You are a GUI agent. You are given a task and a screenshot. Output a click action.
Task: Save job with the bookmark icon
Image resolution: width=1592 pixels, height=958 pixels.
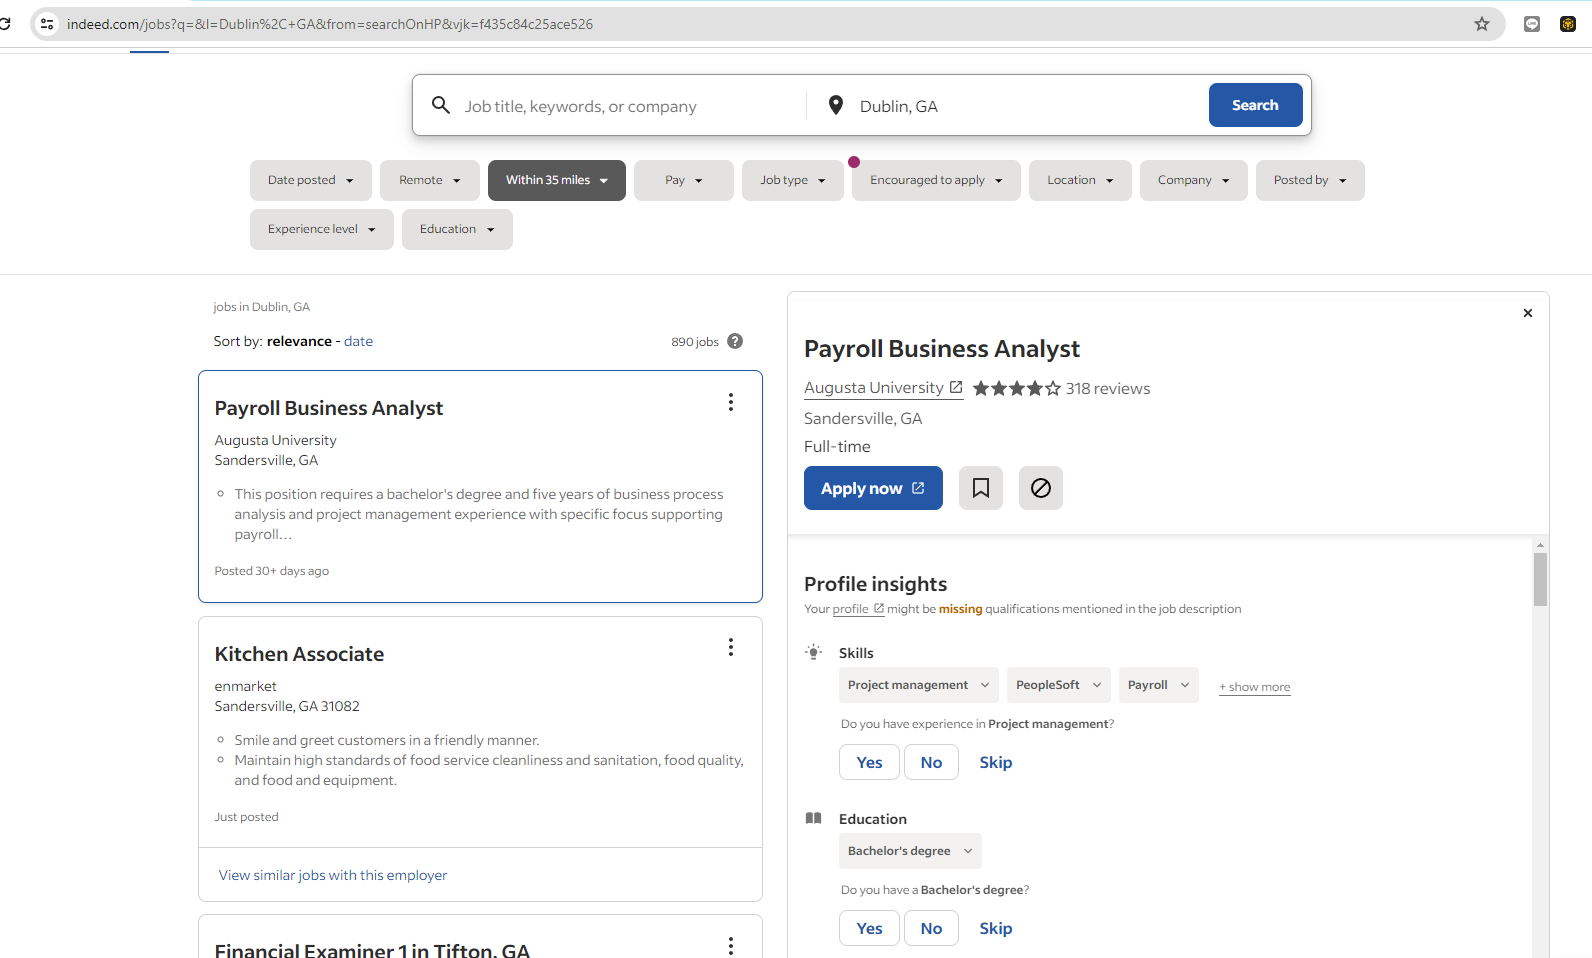coord(980,488)
